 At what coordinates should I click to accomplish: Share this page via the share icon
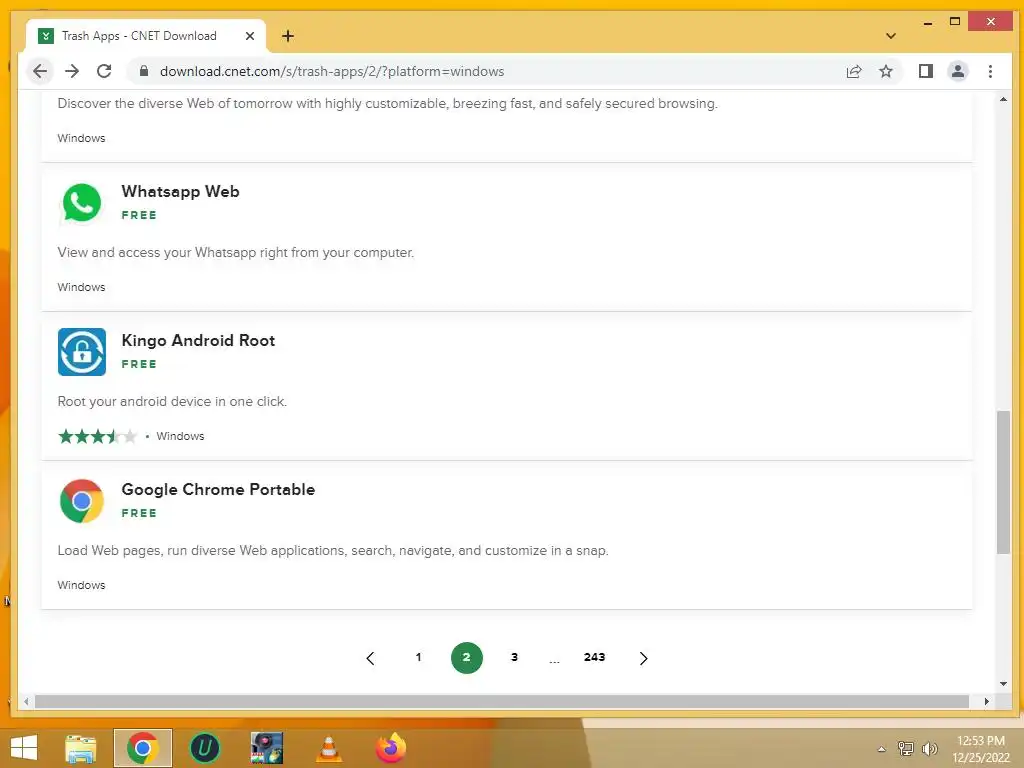pyautogui.click(x=854, y=71)
